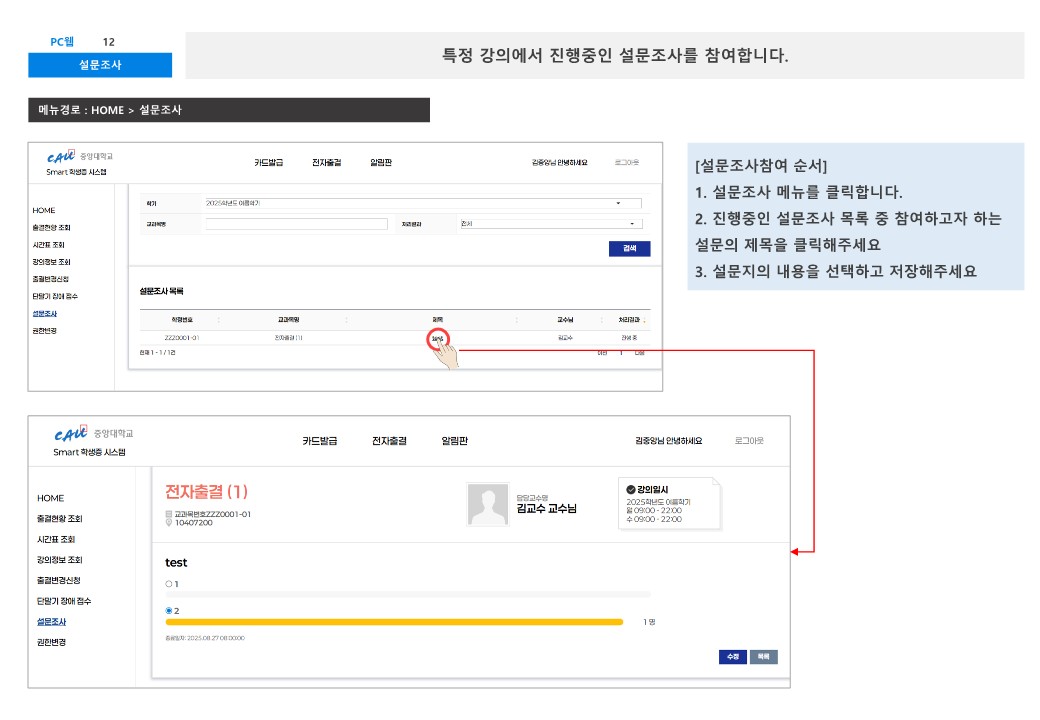This screenshot has height=720, width=1040.
Task: Click gray 목록 list button
Action: pos(763,656)
